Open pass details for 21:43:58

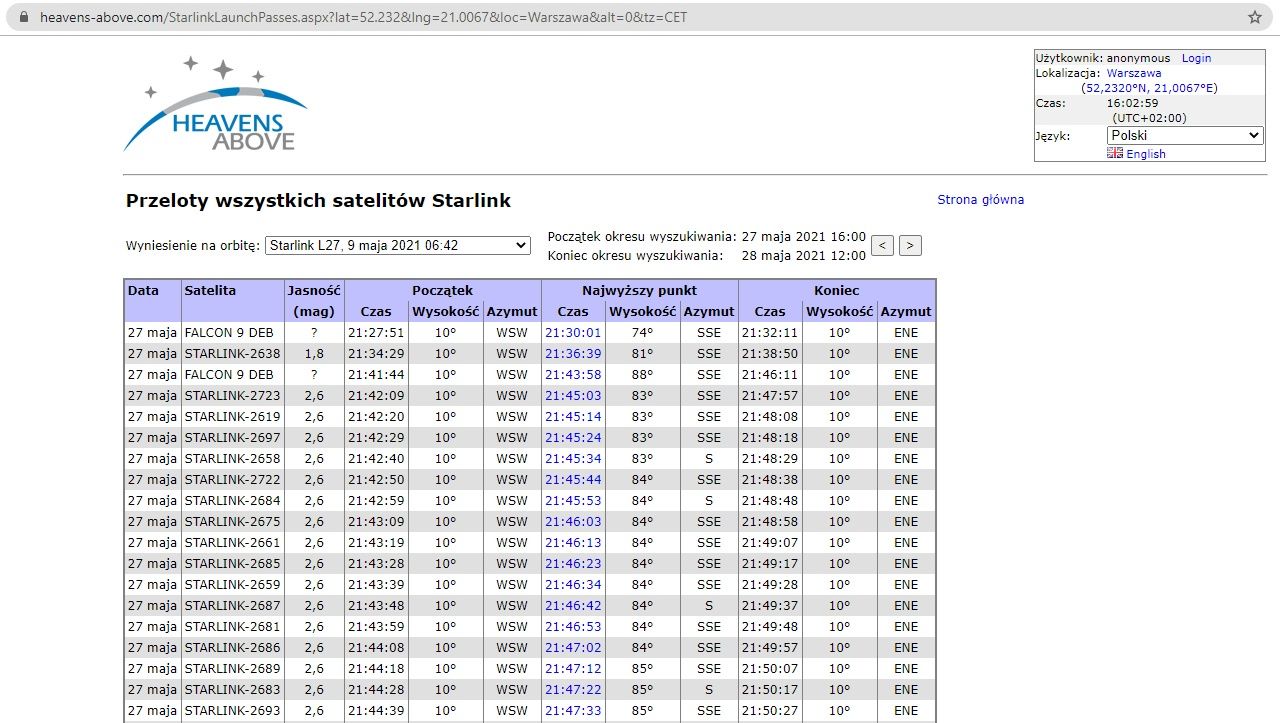click(573, 375)
